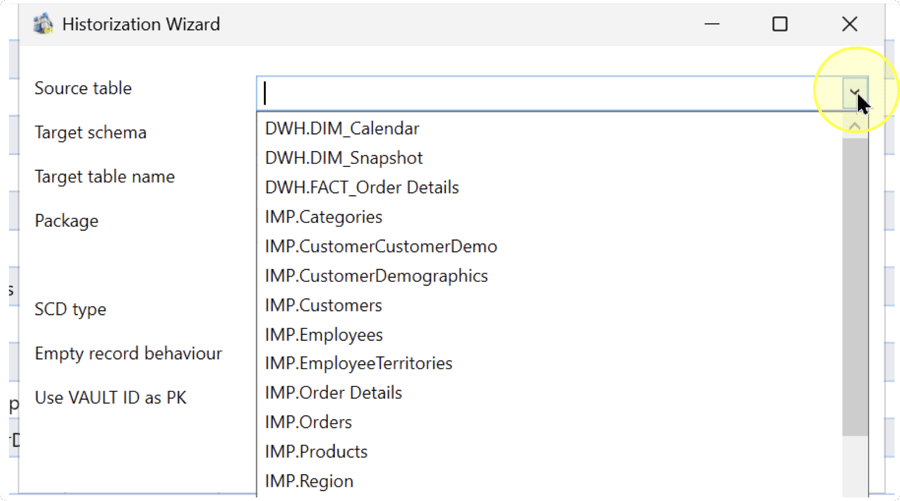Select IMP.Employees as source
This screenshot has height=501, width=900.
click(549, 335)
